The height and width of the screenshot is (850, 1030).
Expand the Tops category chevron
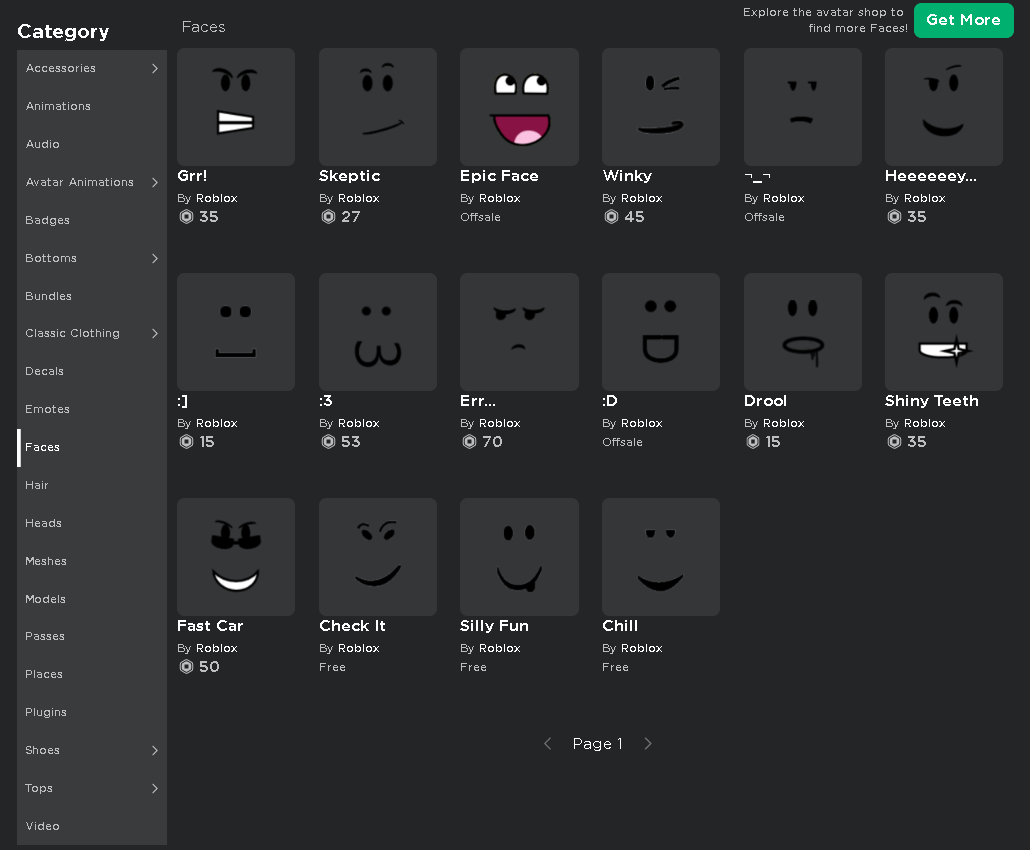coord(154,788)
